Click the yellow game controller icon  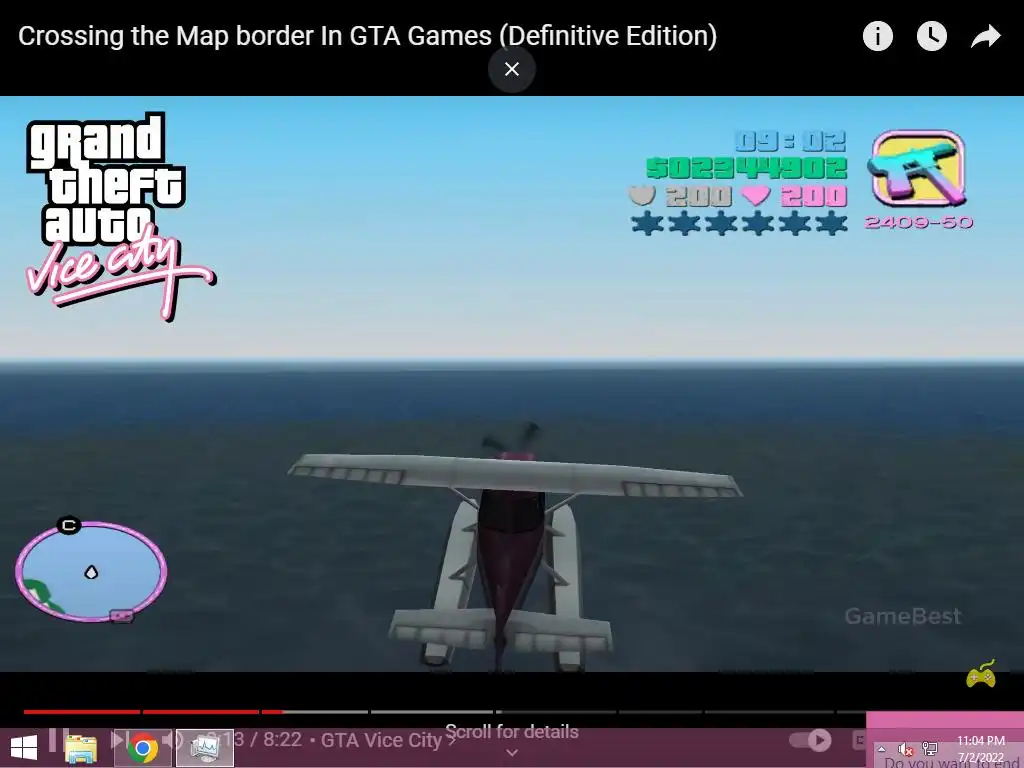(981, 674)
